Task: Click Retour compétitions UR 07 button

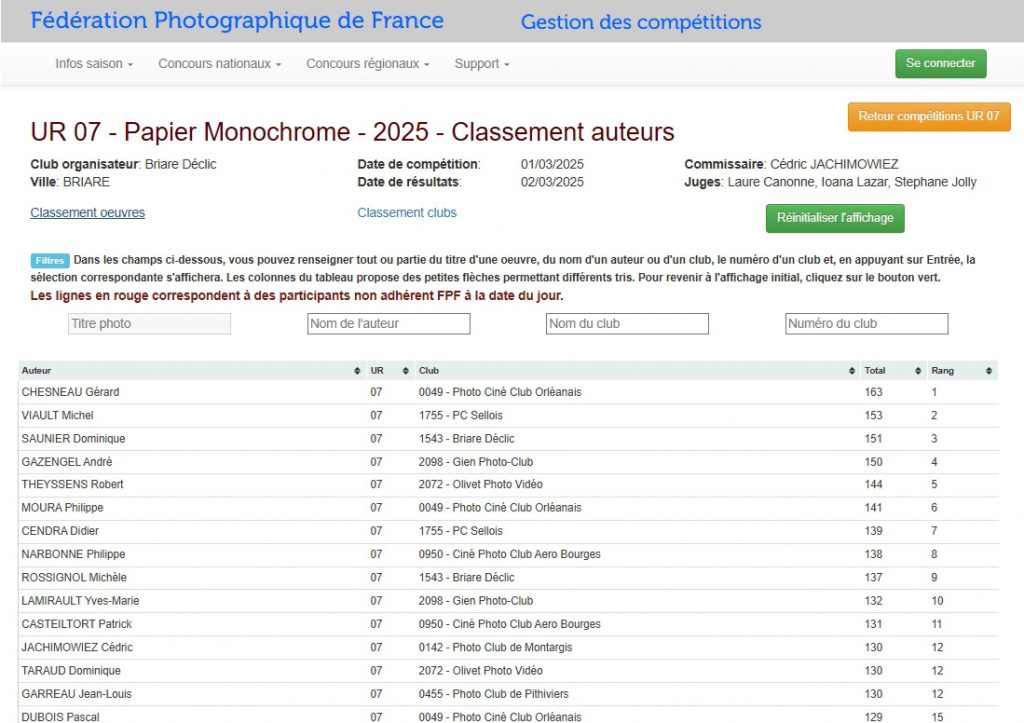Action: click(x=928, y=117)
